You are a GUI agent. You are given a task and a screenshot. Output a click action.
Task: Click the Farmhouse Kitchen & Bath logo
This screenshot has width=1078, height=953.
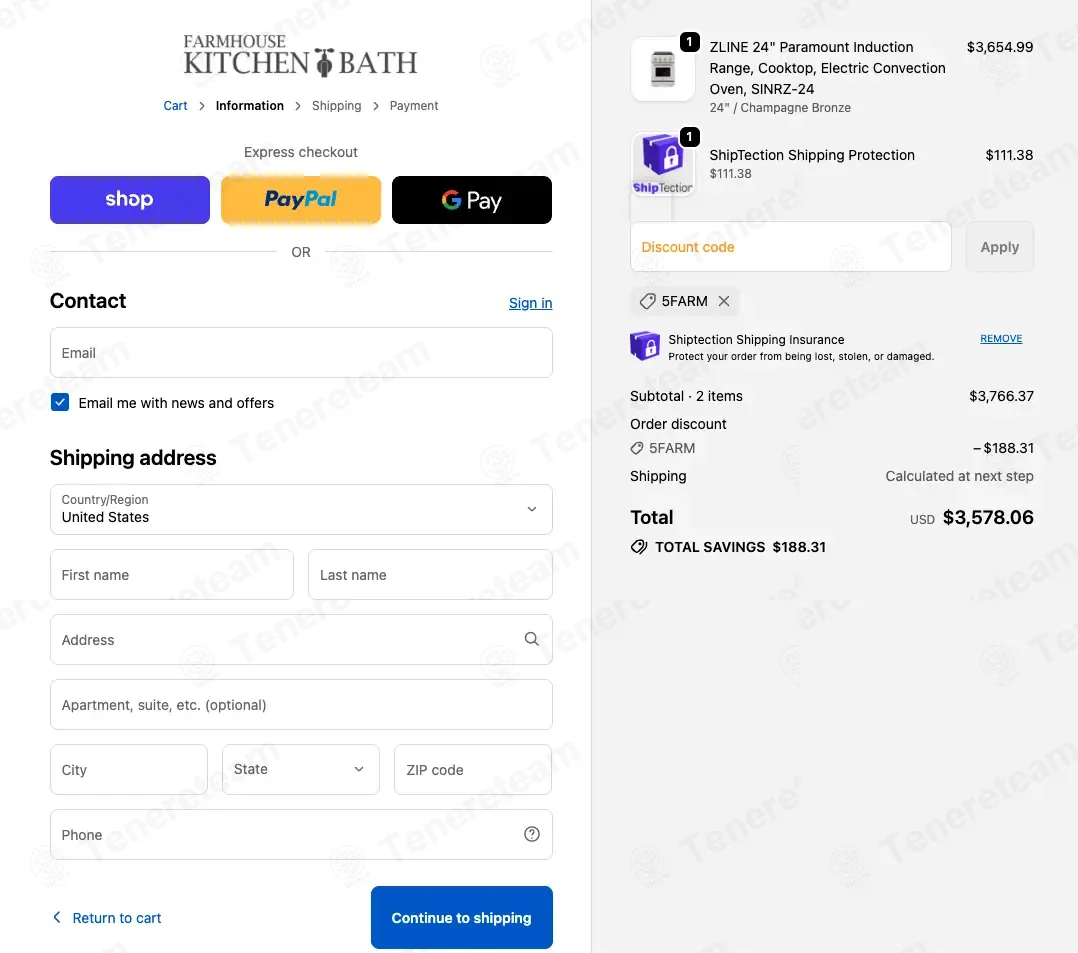coord(300,55)
